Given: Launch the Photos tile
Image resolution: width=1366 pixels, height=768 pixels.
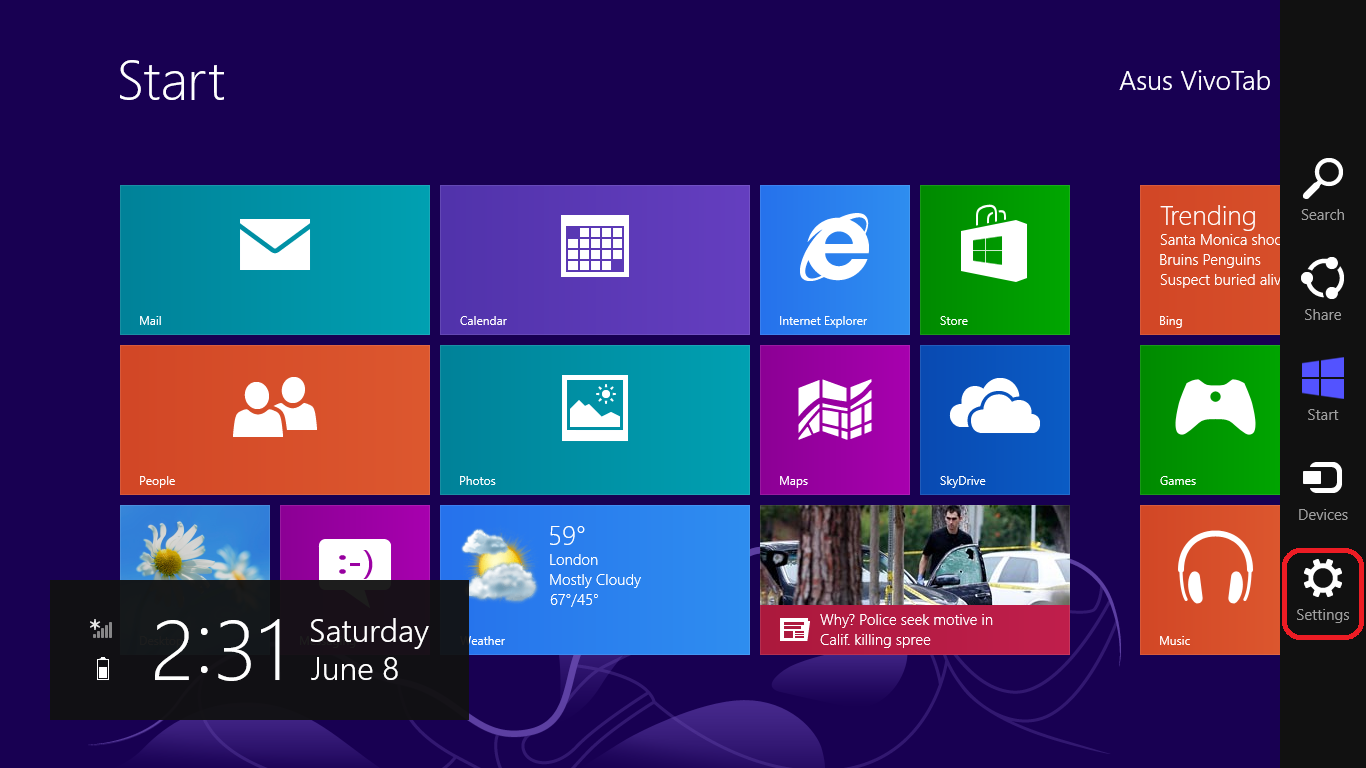Looking at the screenshot, I should (x=594, y=419).
